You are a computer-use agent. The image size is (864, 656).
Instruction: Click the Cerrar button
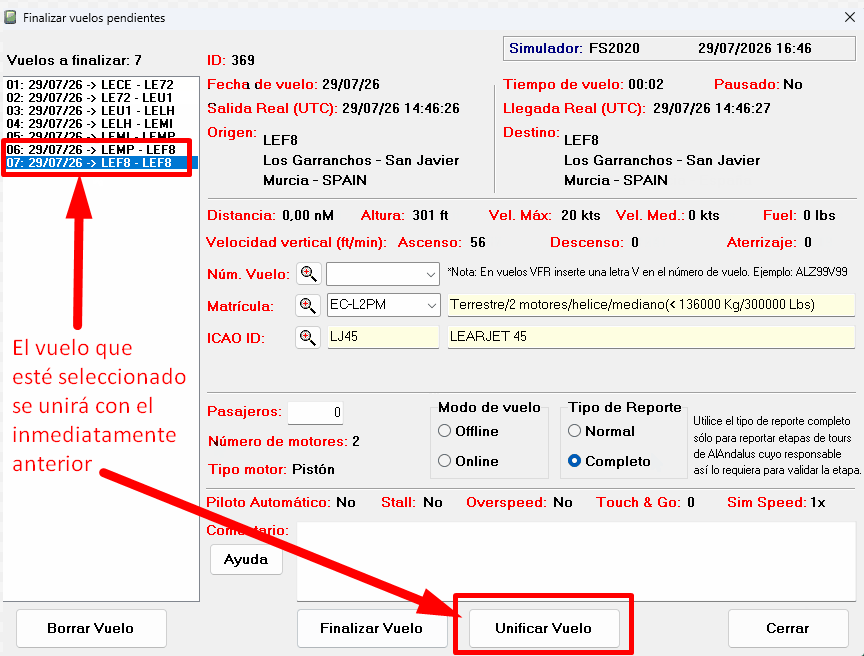787,628
